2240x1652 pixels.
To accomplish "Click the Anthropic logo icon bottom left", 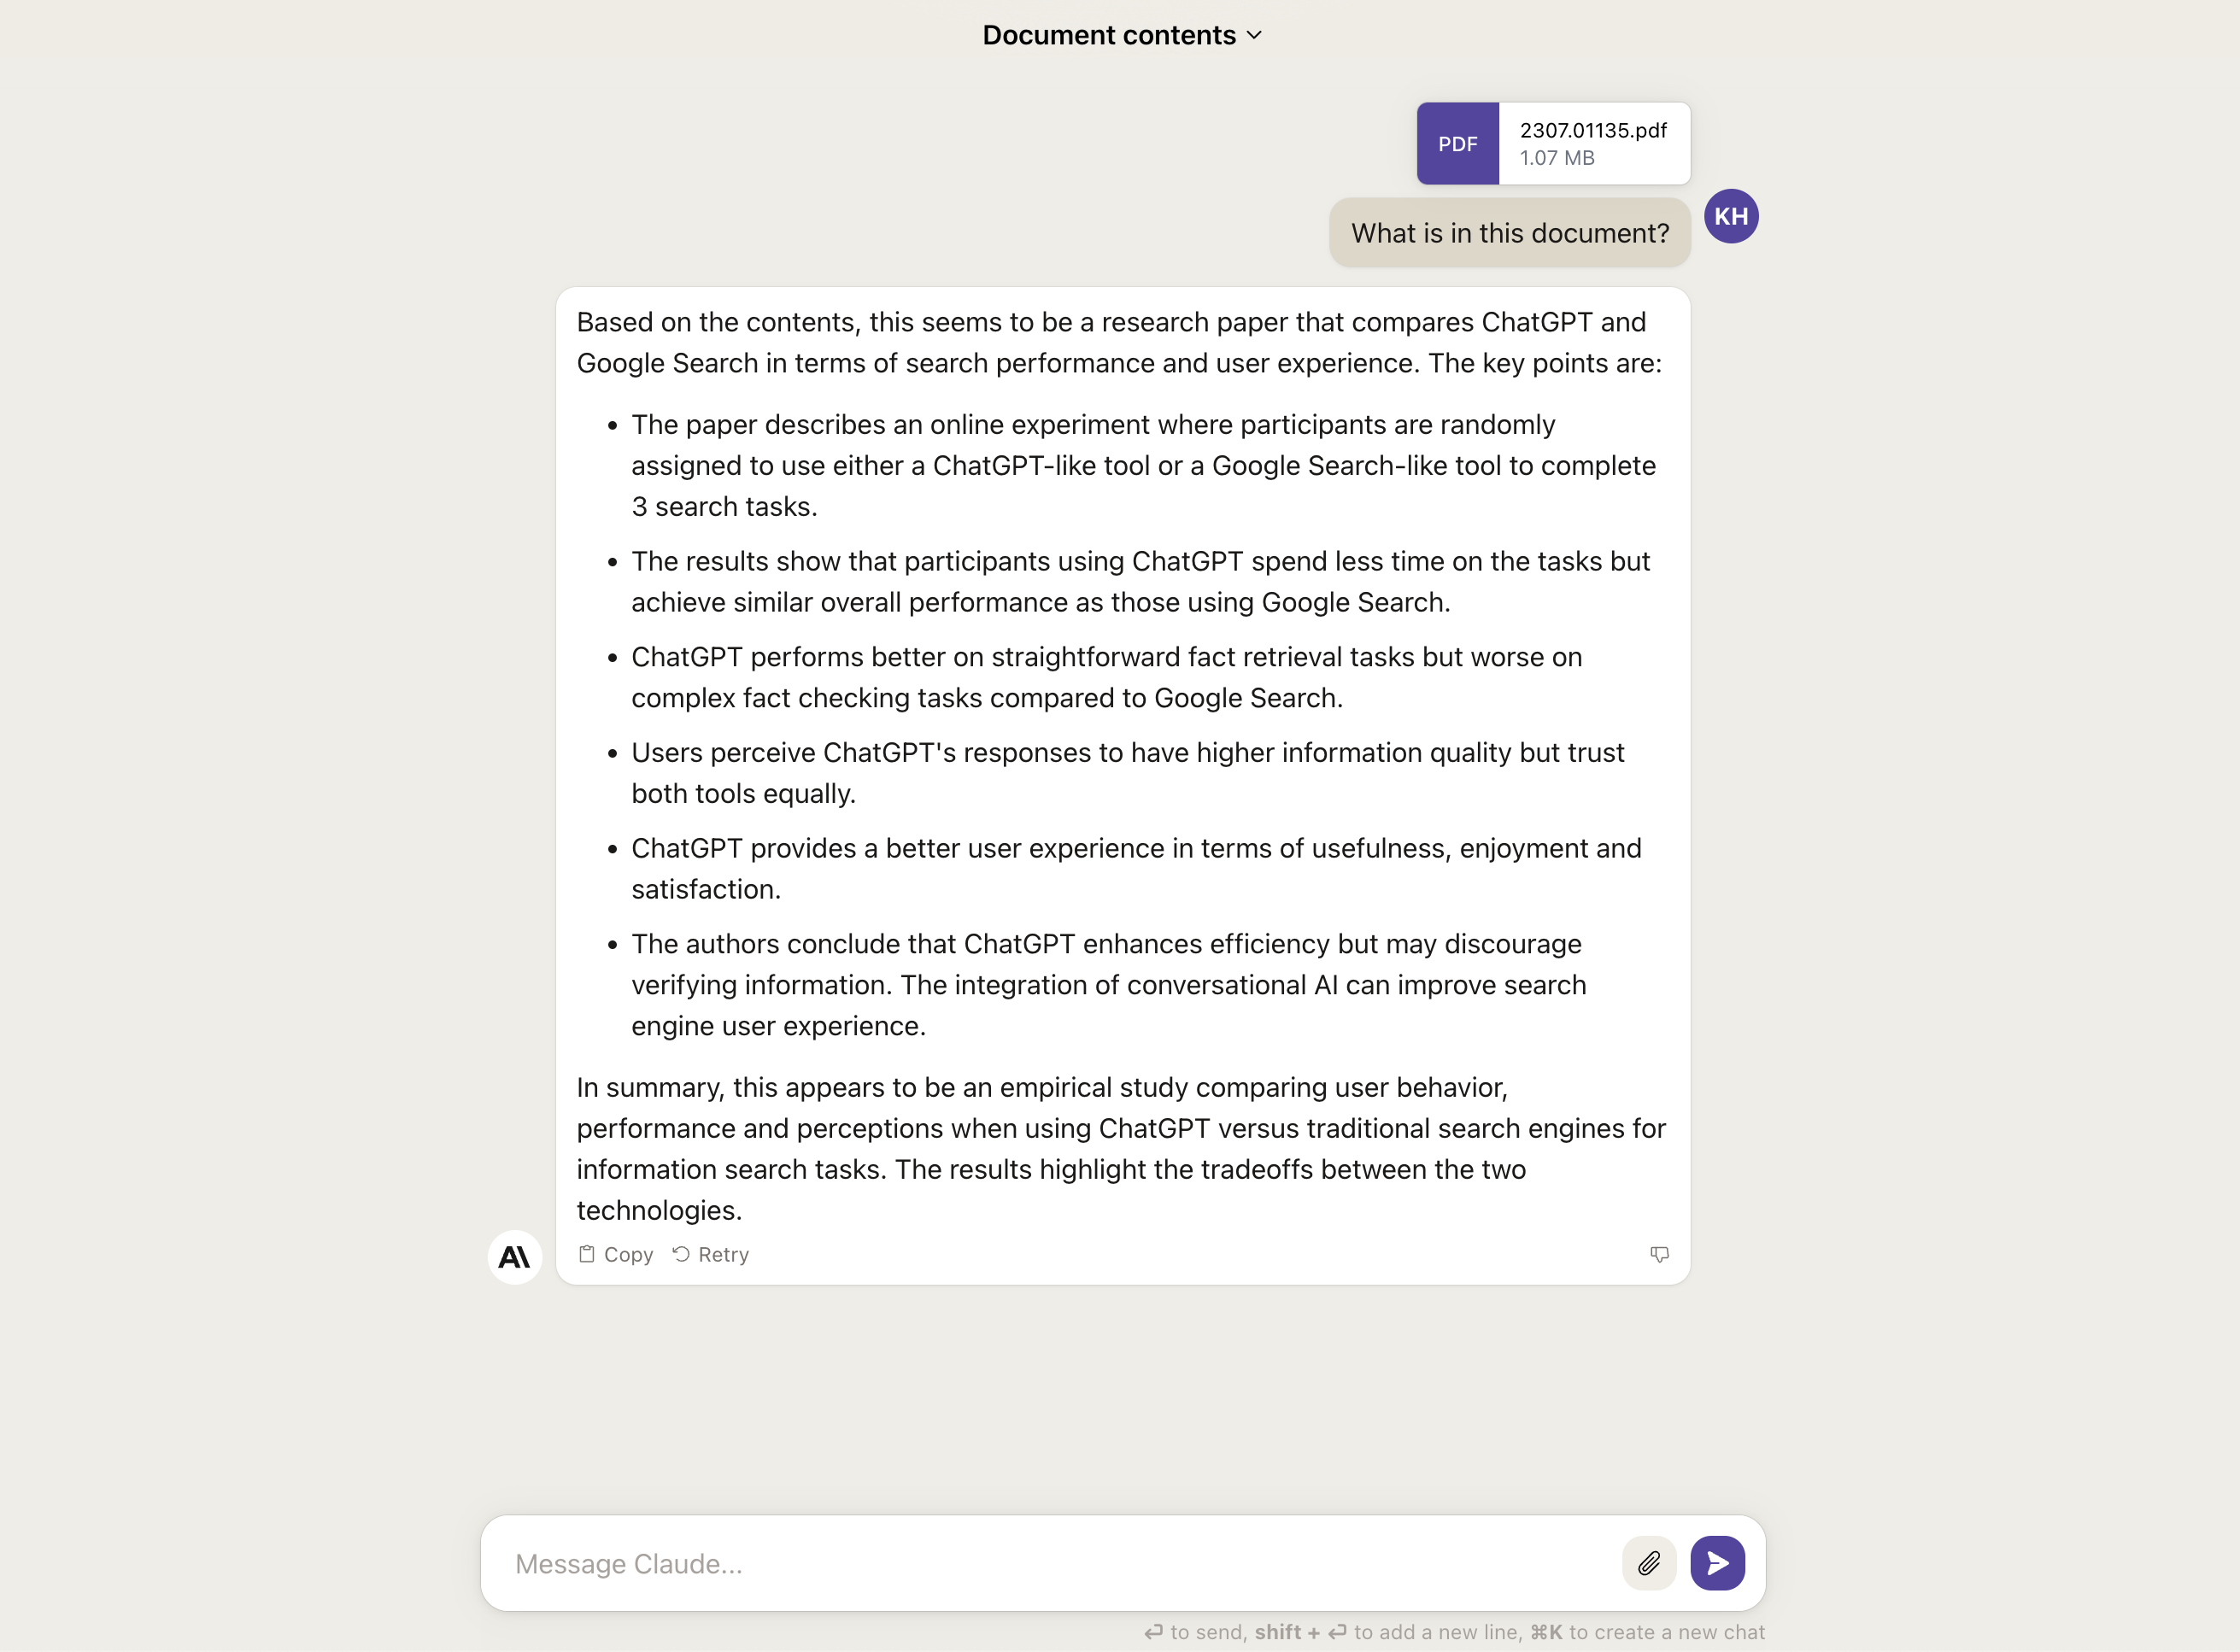I will pyautogui.click(x=515, y=1256).
